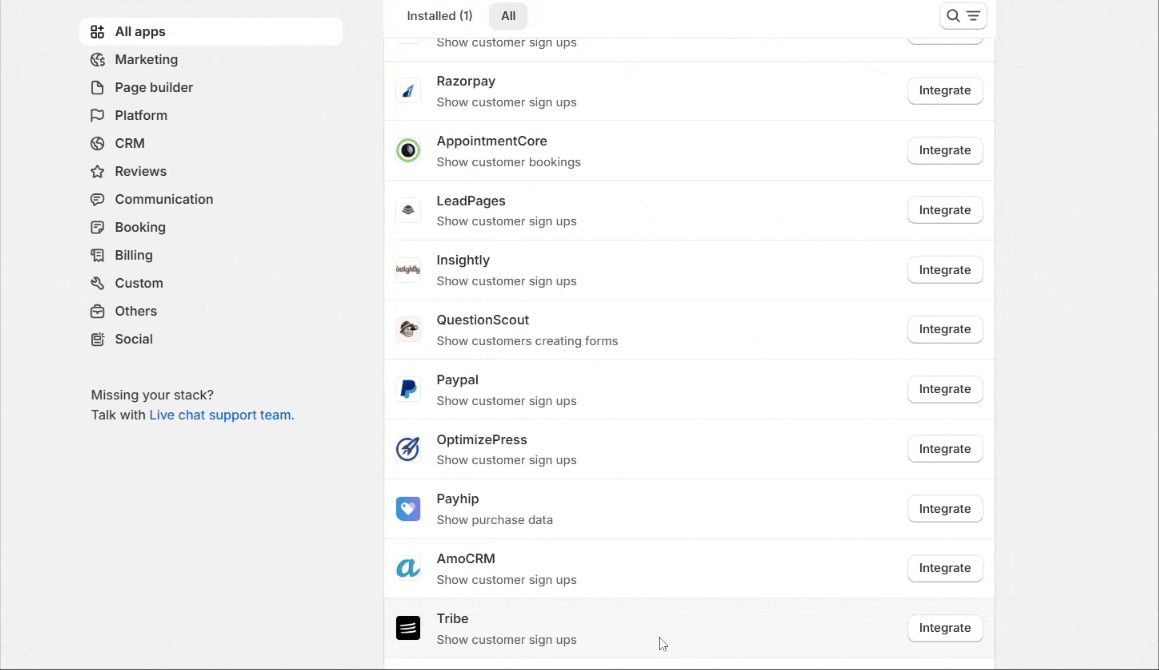Click 'Show purchase data' description

pyautogui.click(x=494, y=520)
